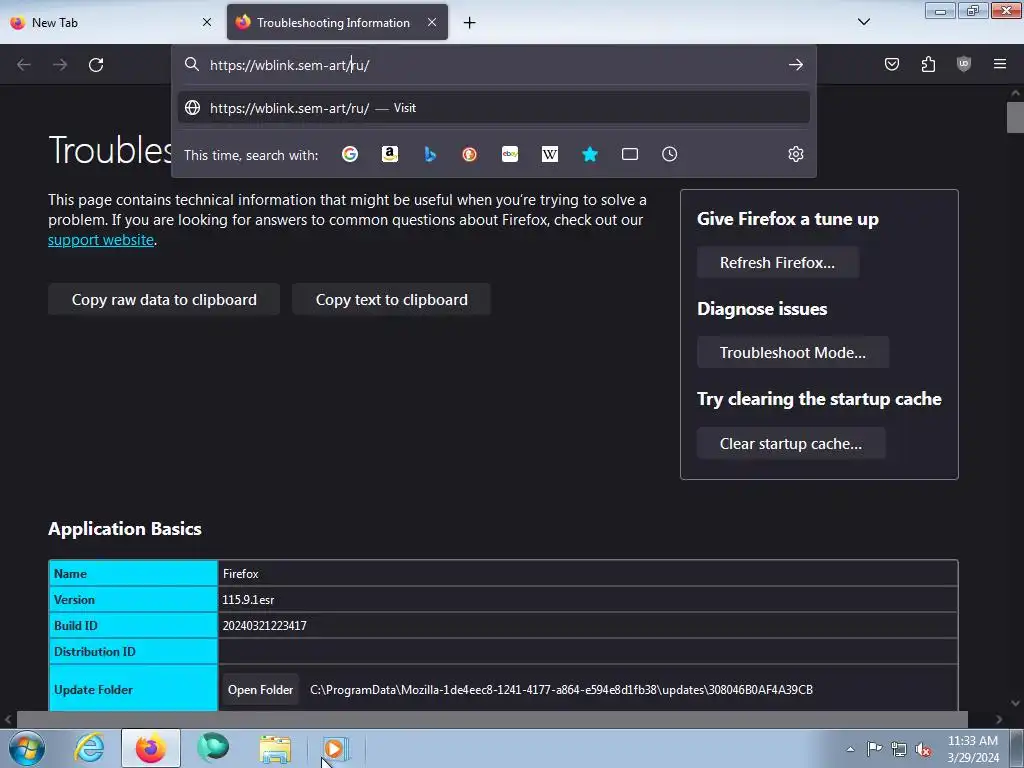Screen dimensions: 1024x768
Task: Click the Refresh Firefox button
Action: click(x=777, y=263)
